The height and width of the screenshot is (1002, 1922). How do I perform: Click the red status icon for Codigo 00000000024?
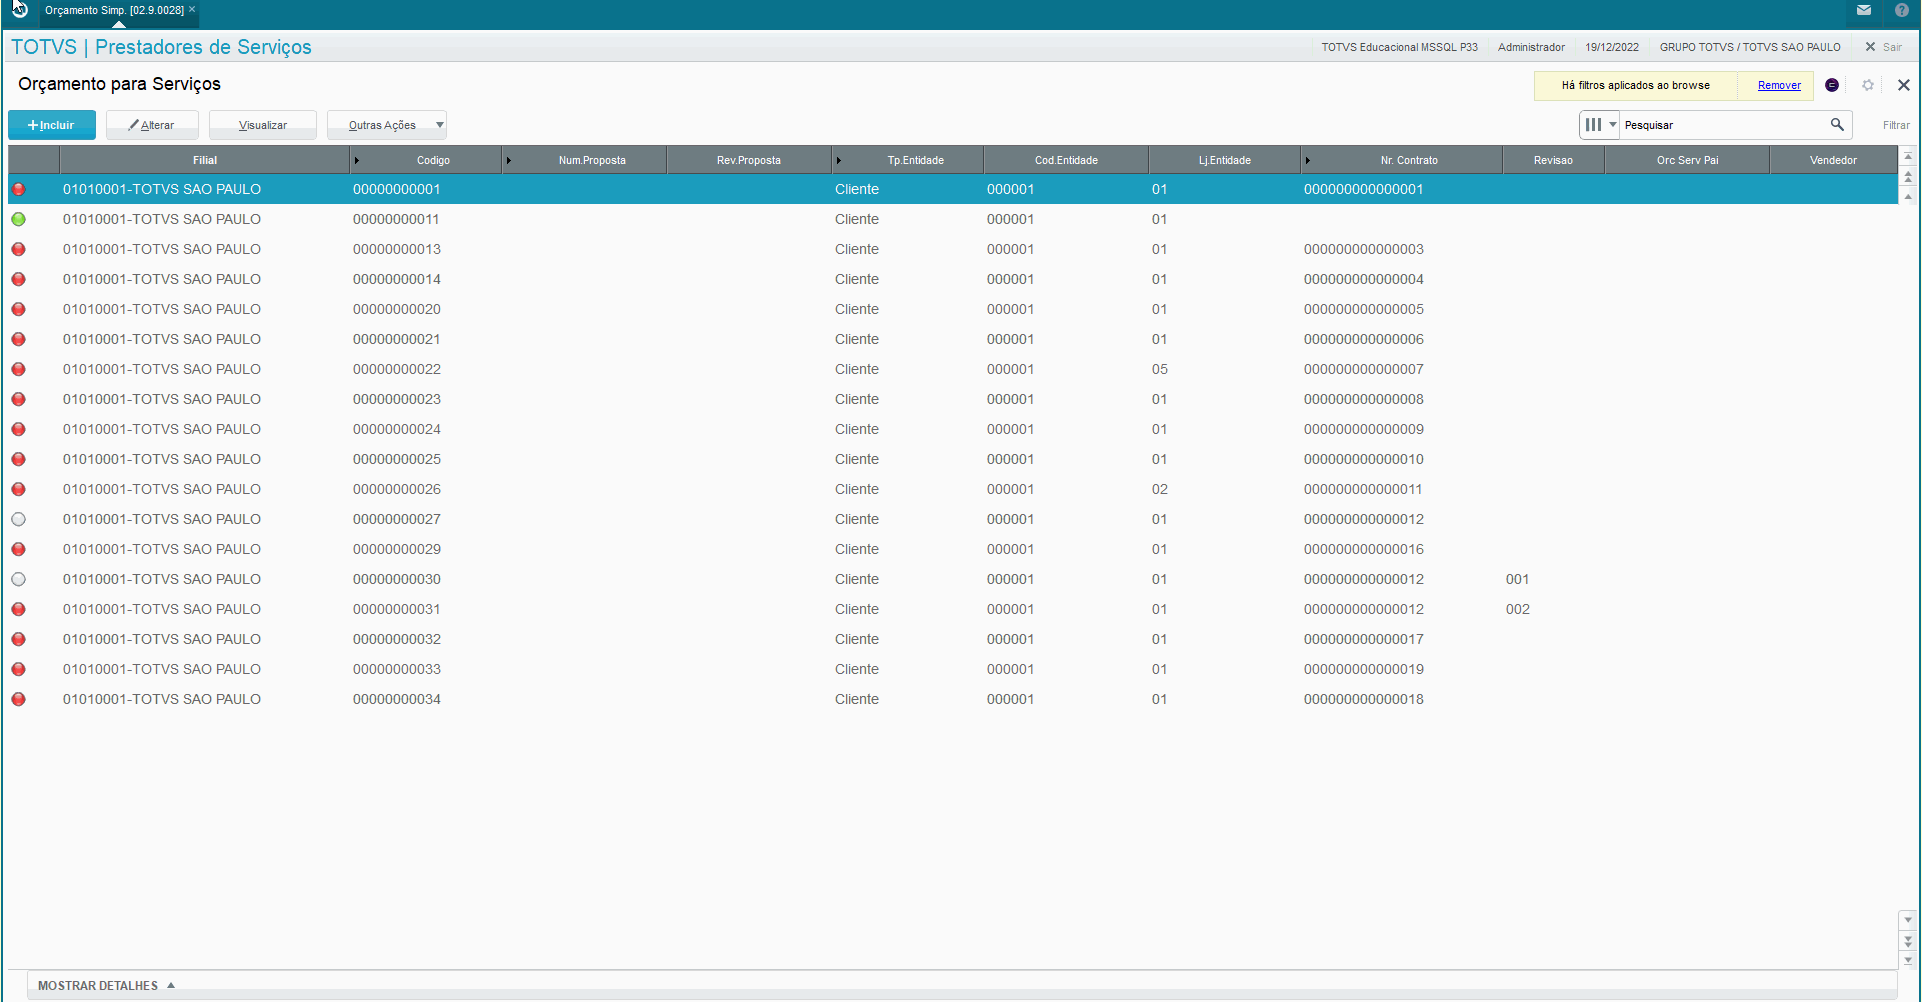click(19, 429)
